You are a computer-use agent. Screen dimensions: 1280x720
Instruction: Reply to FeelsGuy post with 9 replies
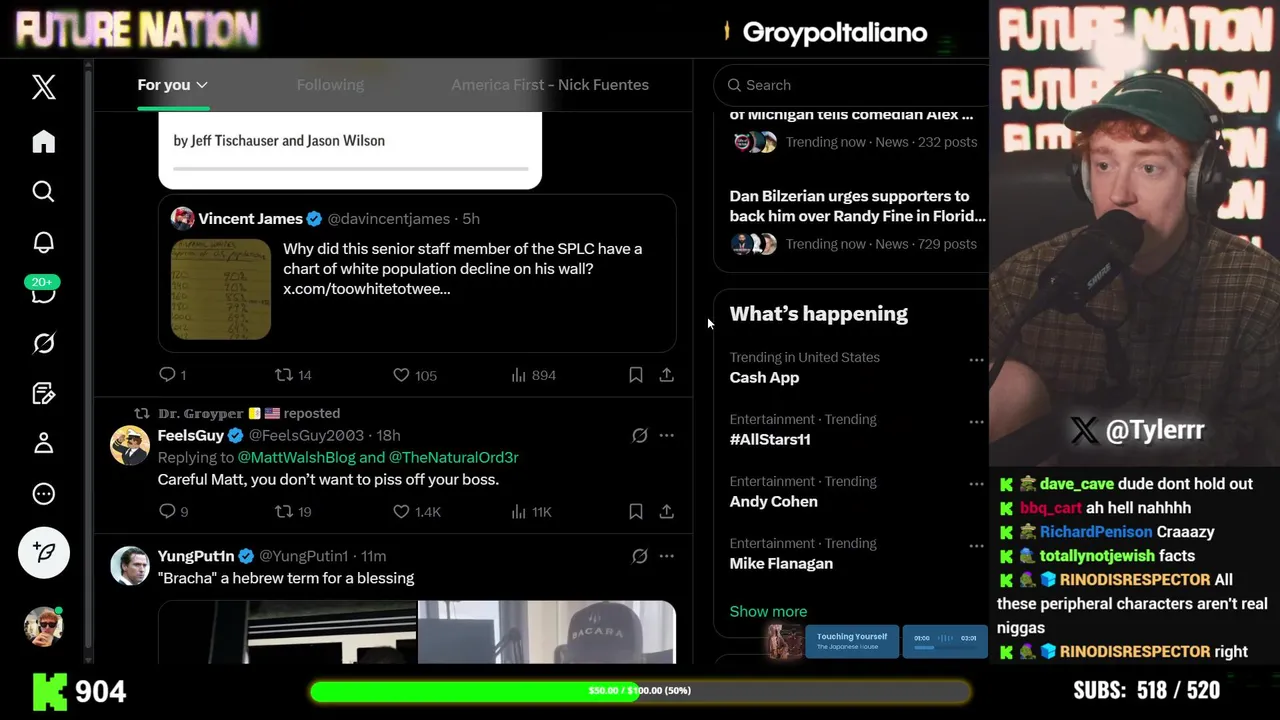point(173,511)
